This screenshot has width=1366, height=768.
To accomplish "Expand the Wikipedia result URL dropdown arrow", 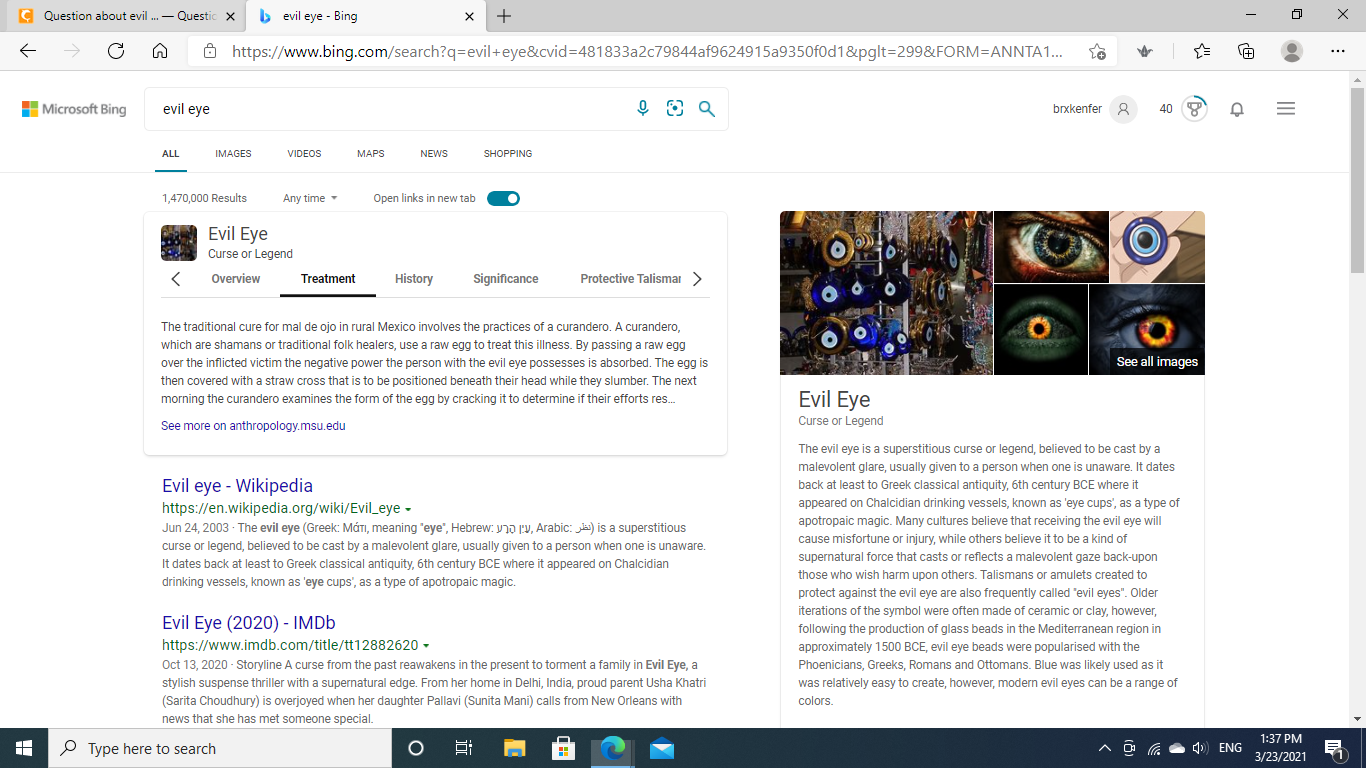I will 409,509.
